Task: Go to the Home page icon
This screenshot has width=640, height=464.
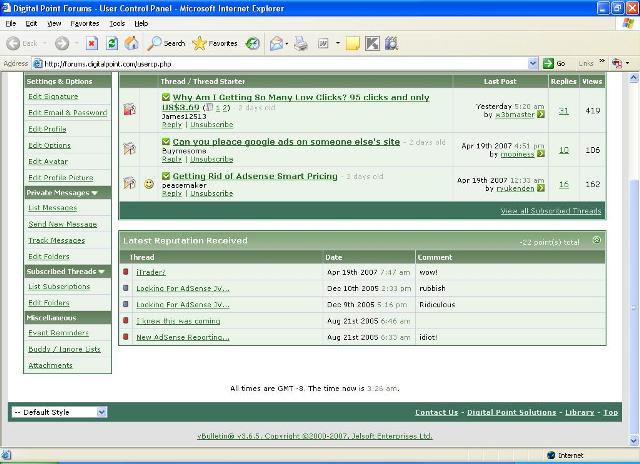Action: [131, 43]
